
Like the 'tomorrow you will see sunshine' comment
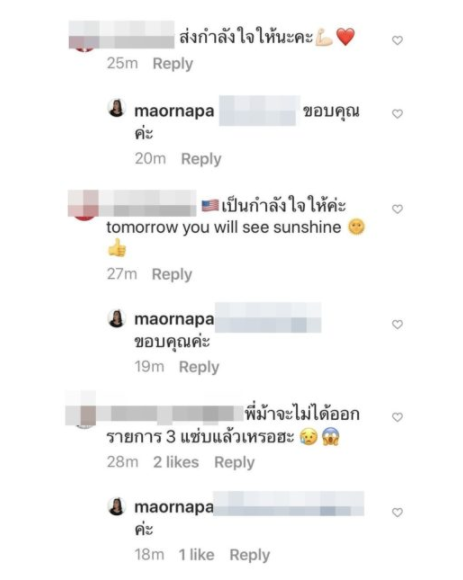pos(397,209)
